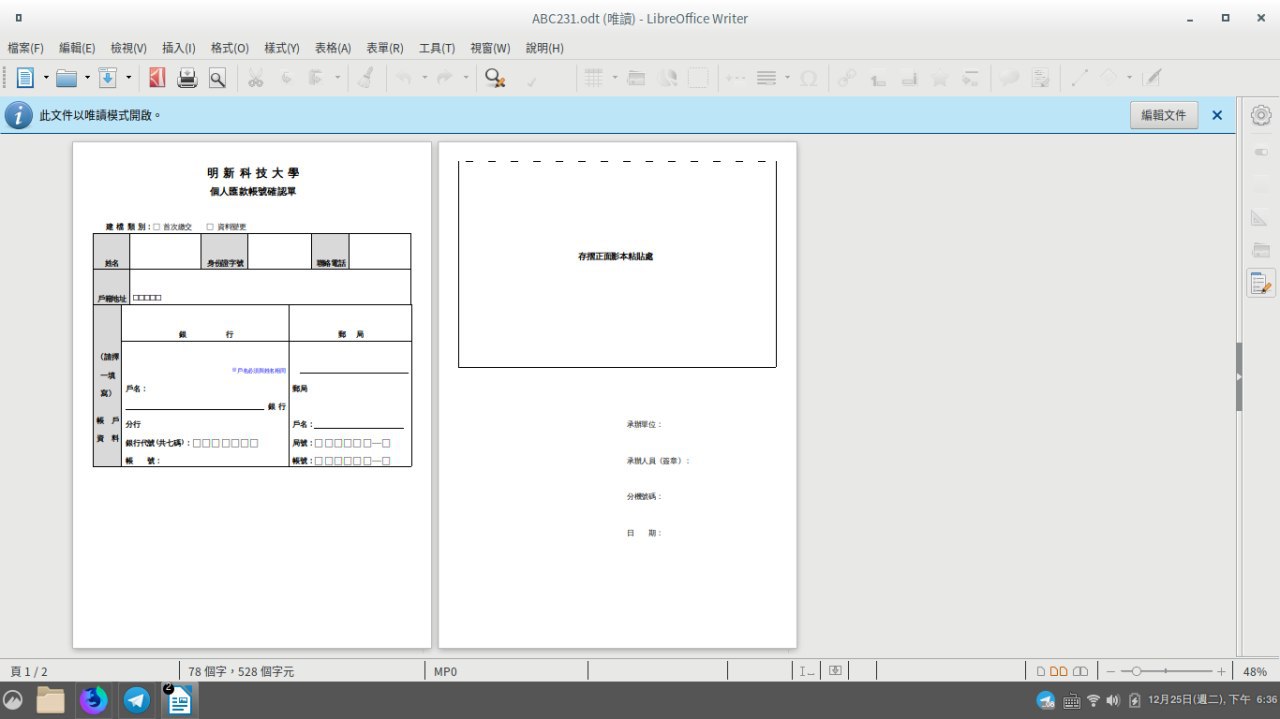Open the sidebar Styles ruler icon
The height and width of the screenshot is (719, 1280).
pos(1261,217)
